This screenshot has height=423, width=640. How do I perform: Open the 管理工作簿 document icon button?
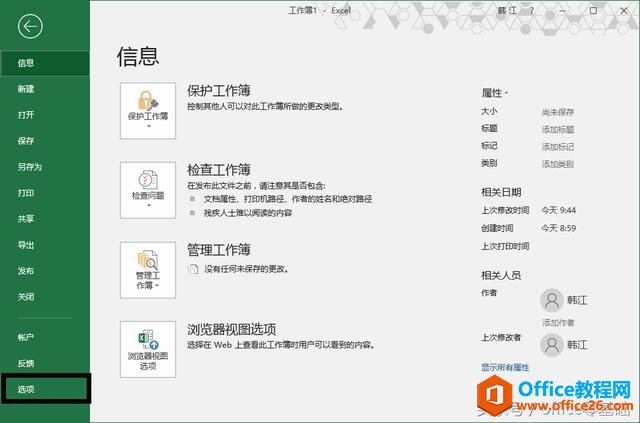(x=148, y=268)
